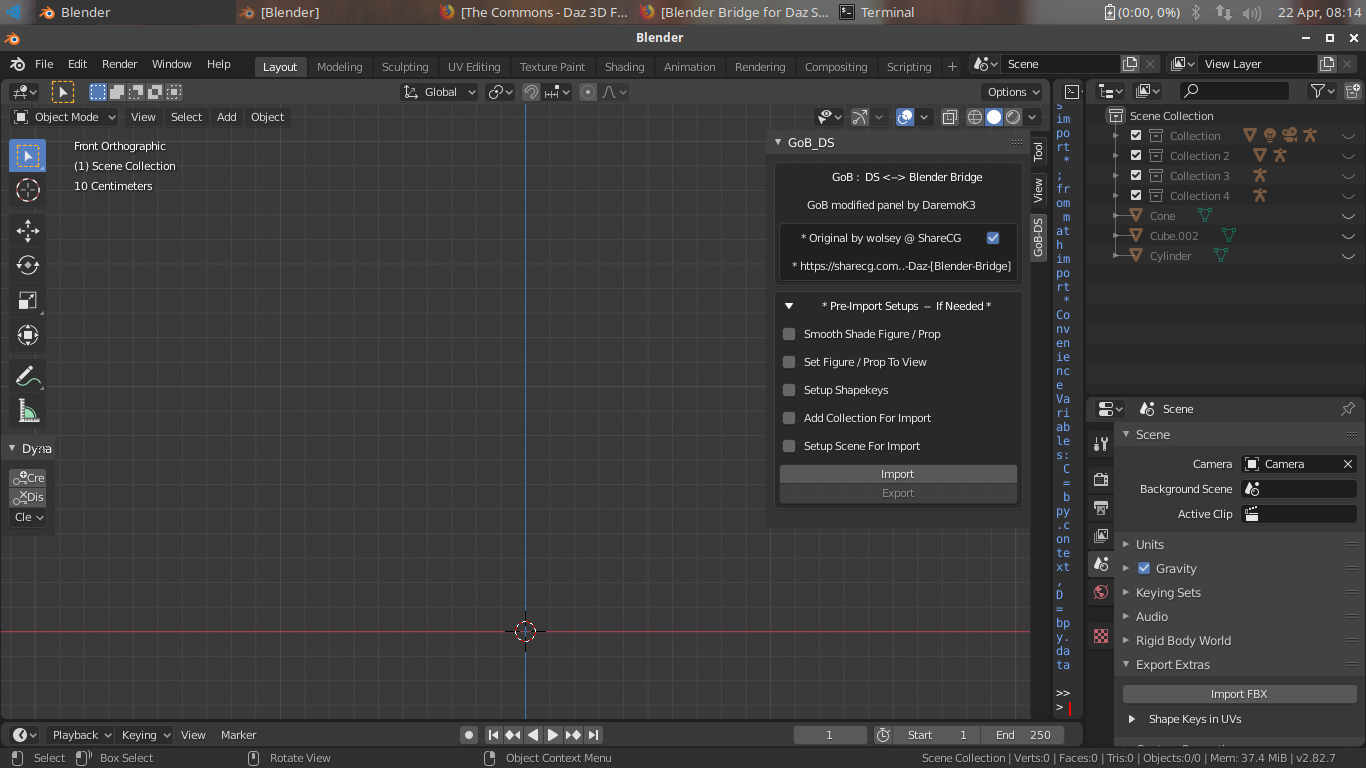Open the Tool properties tab icon

coord(1101,444)
